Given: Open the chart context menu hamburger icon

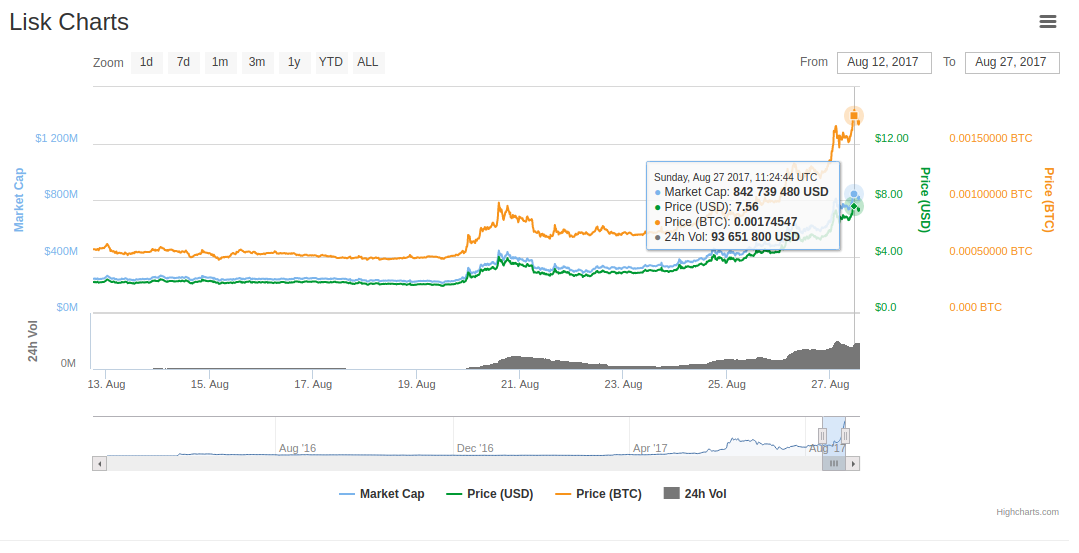Looking at the screenshot, I should 1047,22.
